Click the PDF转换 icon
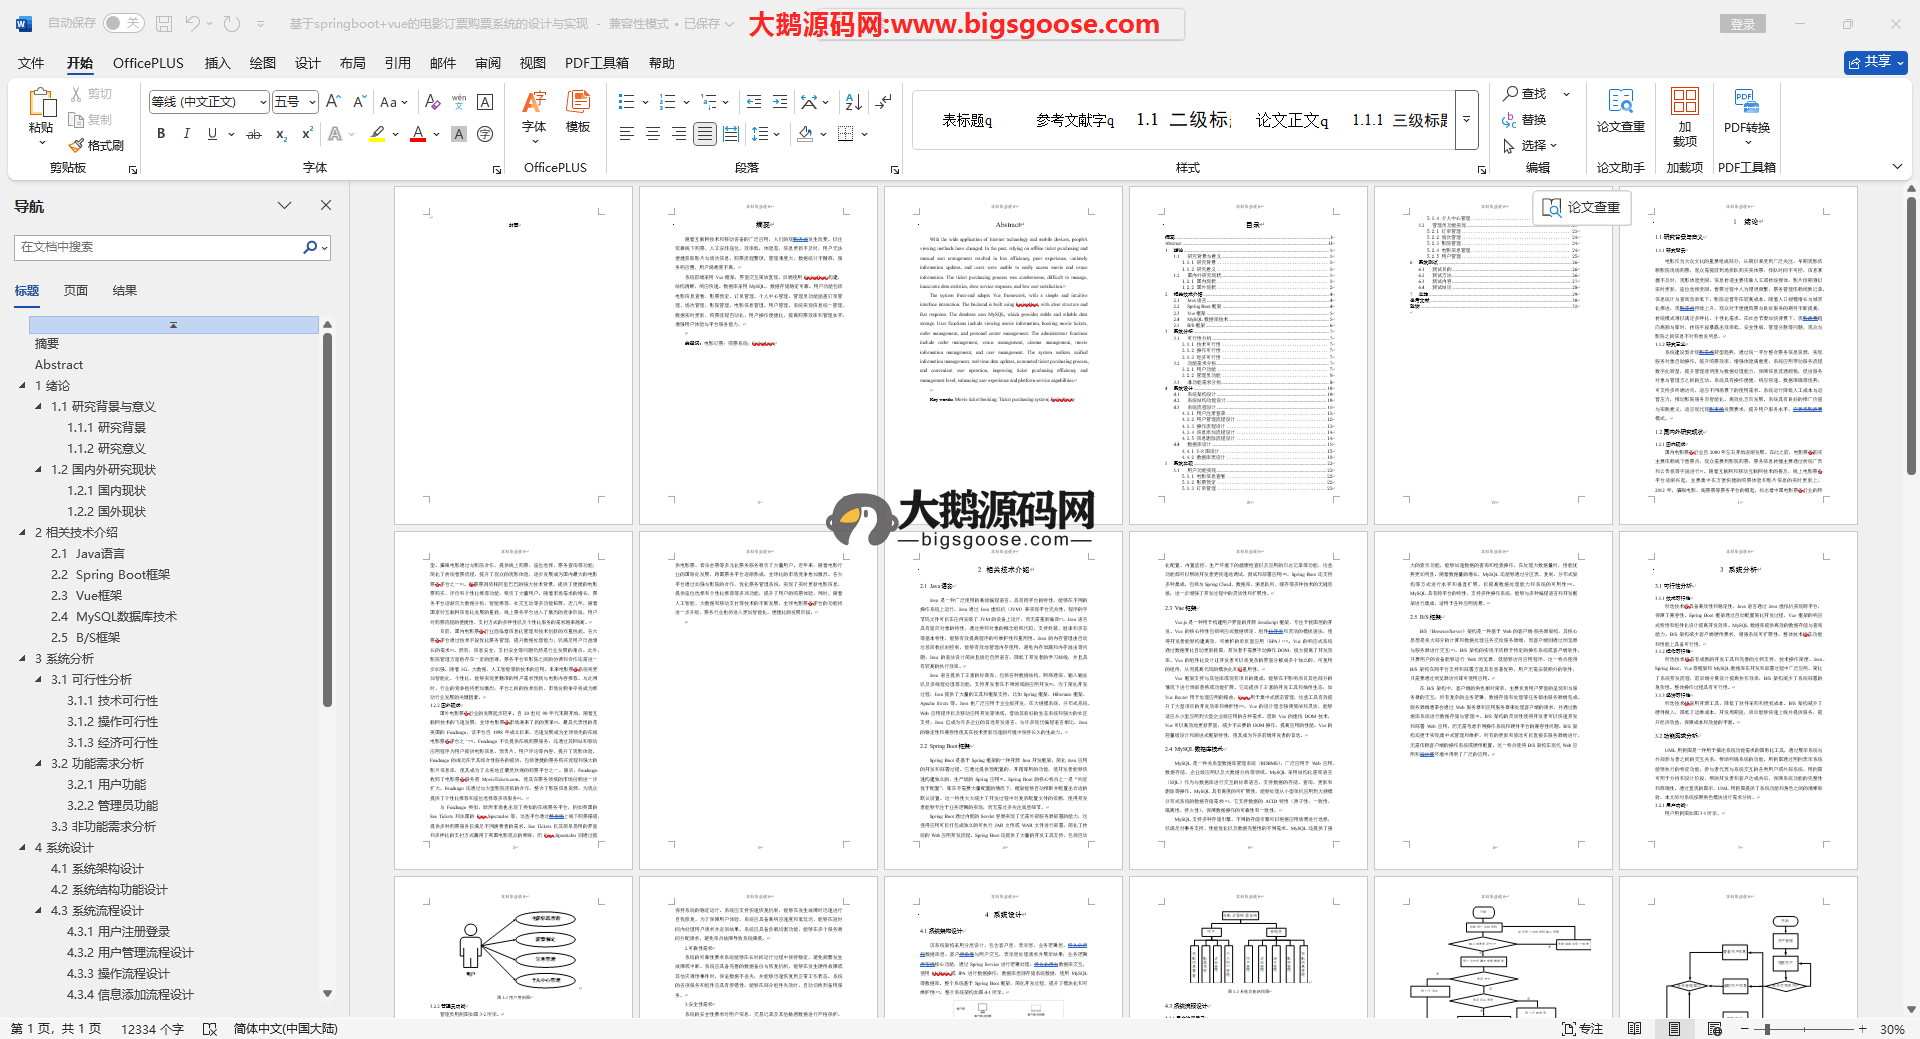Image resolution: width=1920 pixels, height=1039 pixels. click(x=1746, y=110)
